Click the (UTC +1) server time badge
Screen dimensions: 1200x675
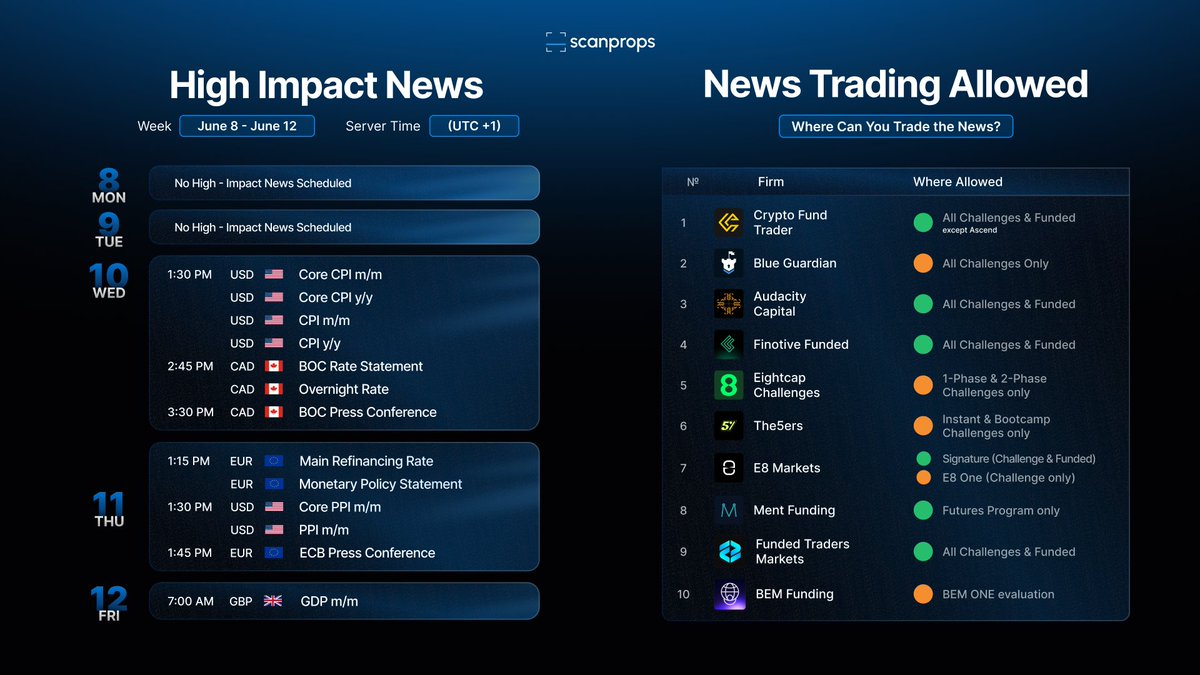pyautogui.click(x=475, y=126)
